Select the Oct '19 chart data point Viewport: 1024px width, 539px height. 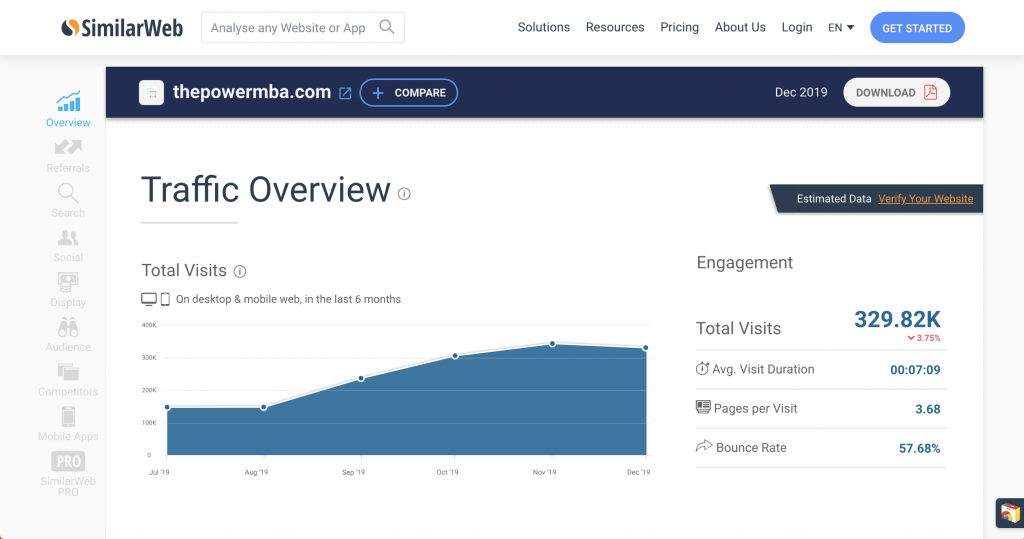point(455,356)
